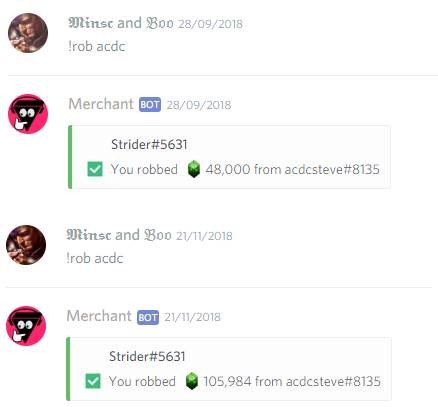Click BOT badge on 28/09/2018 Merchant message
438x407 pixels.
click(x=150, y=105)
